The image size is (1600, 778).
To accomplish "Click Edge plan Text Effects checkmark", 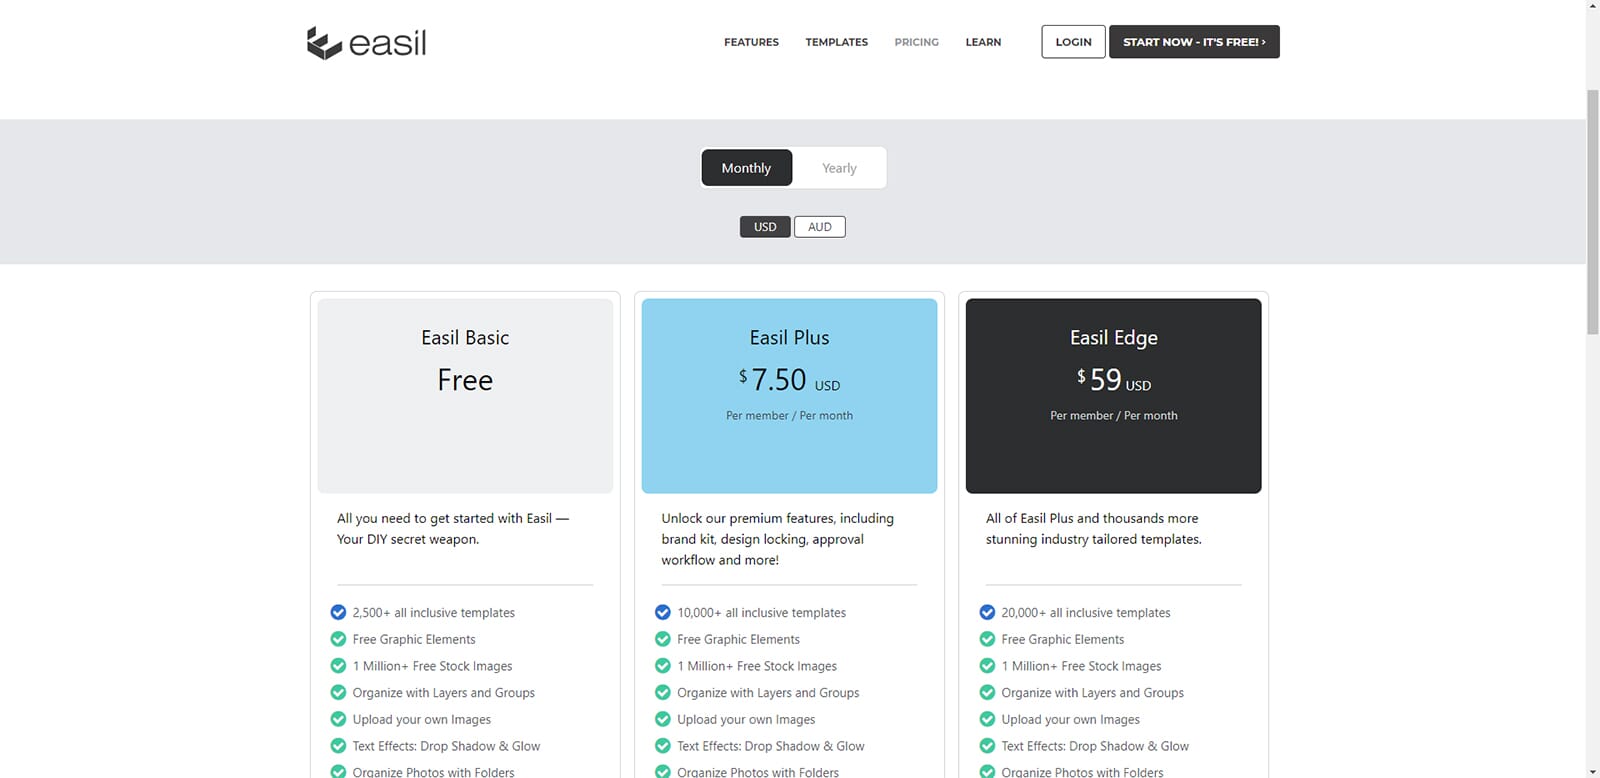I will coord(987,746).
